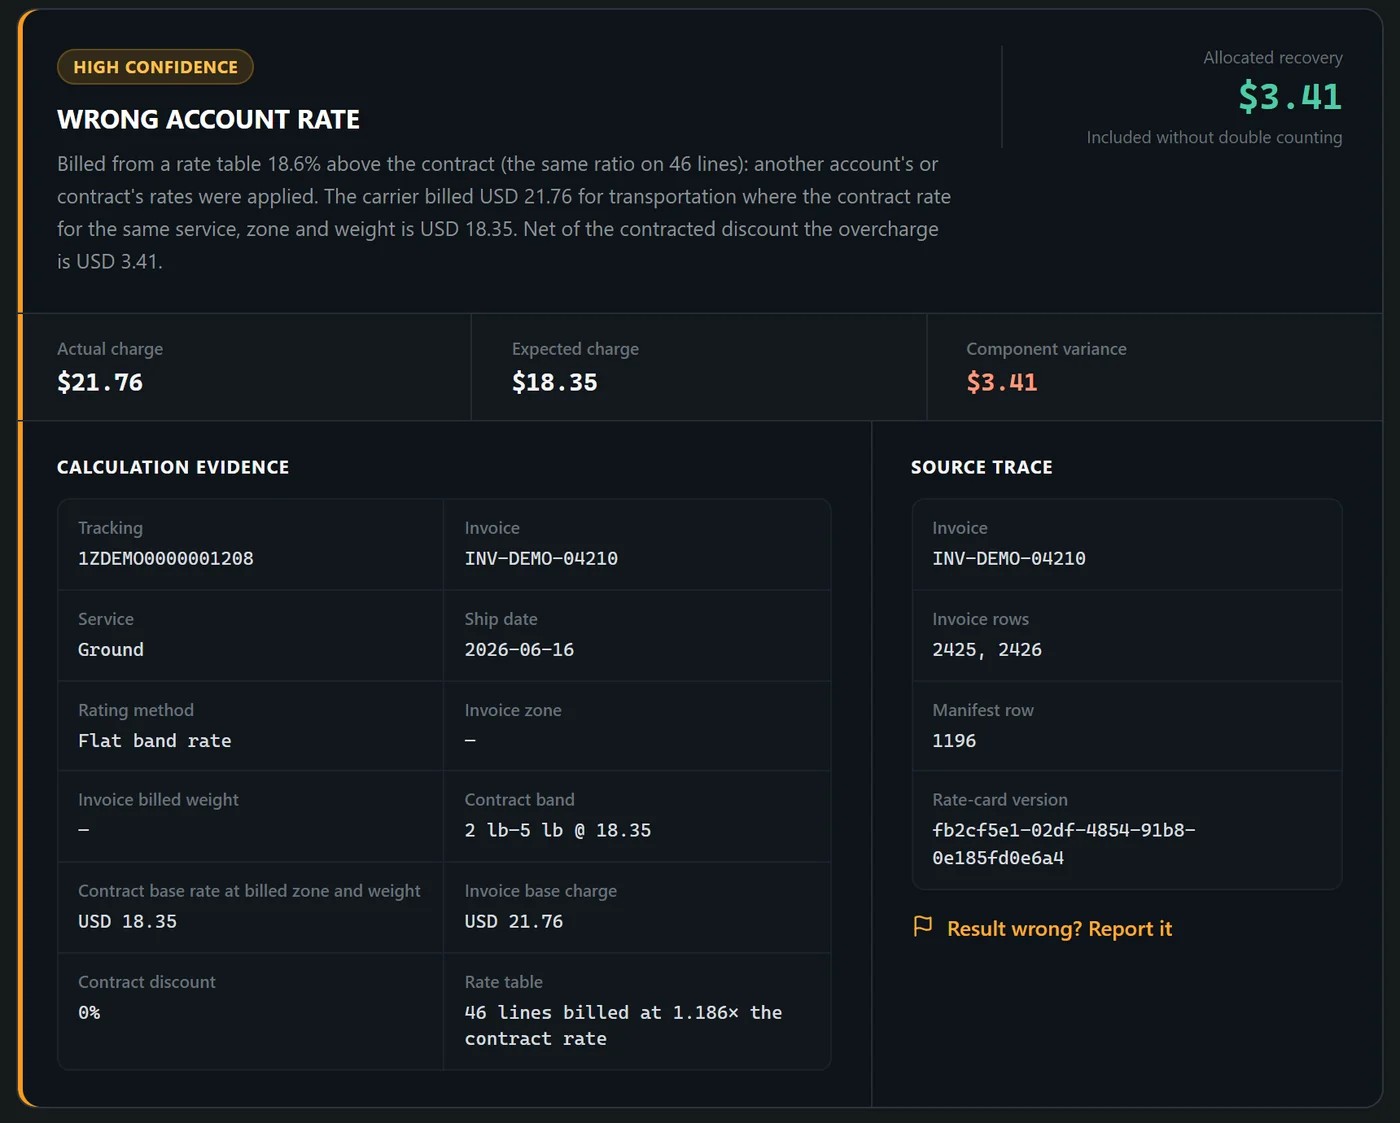
Task: Click INV-DEMO-04210 in Calculation Evidence
Action: 541,558
